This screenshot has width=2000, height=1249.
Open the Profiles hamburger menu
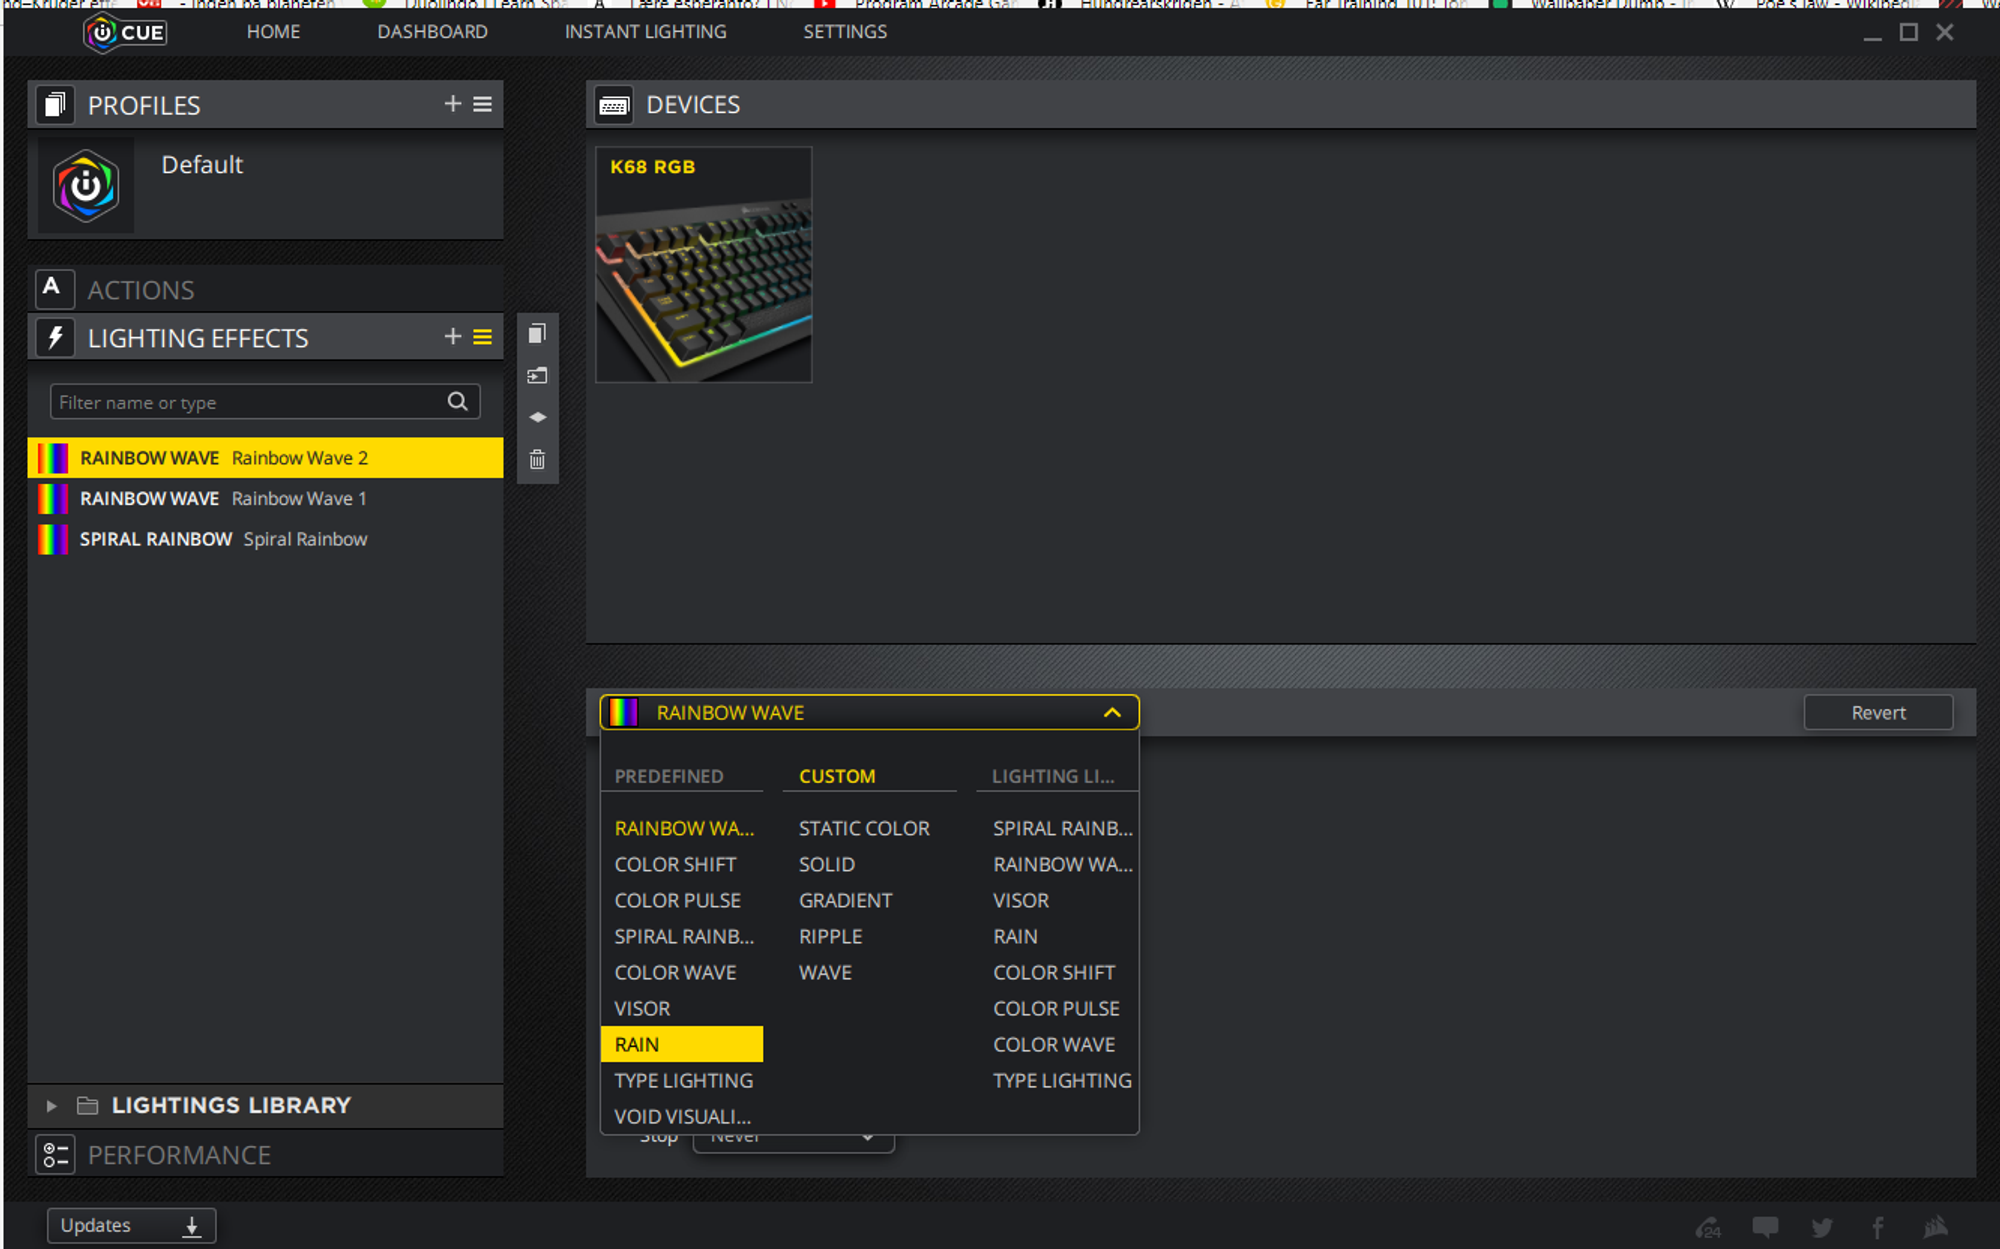click(x=483, y=104)
